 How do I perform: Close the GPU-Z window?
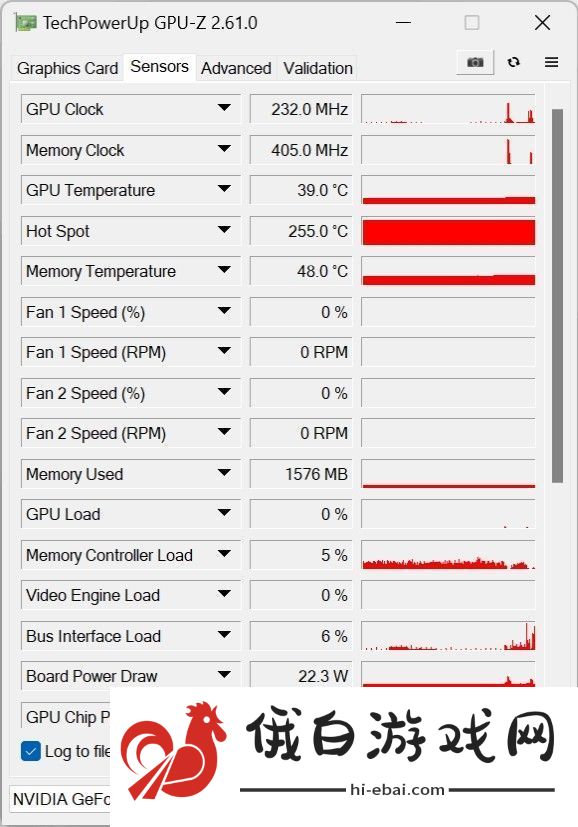point(542,23)
